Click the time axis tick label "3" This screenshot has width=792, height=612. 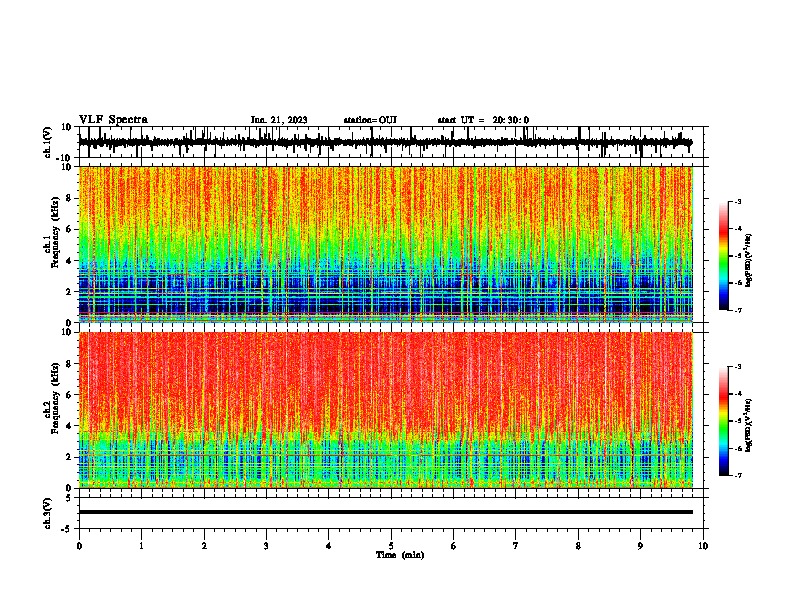[266, 546]
